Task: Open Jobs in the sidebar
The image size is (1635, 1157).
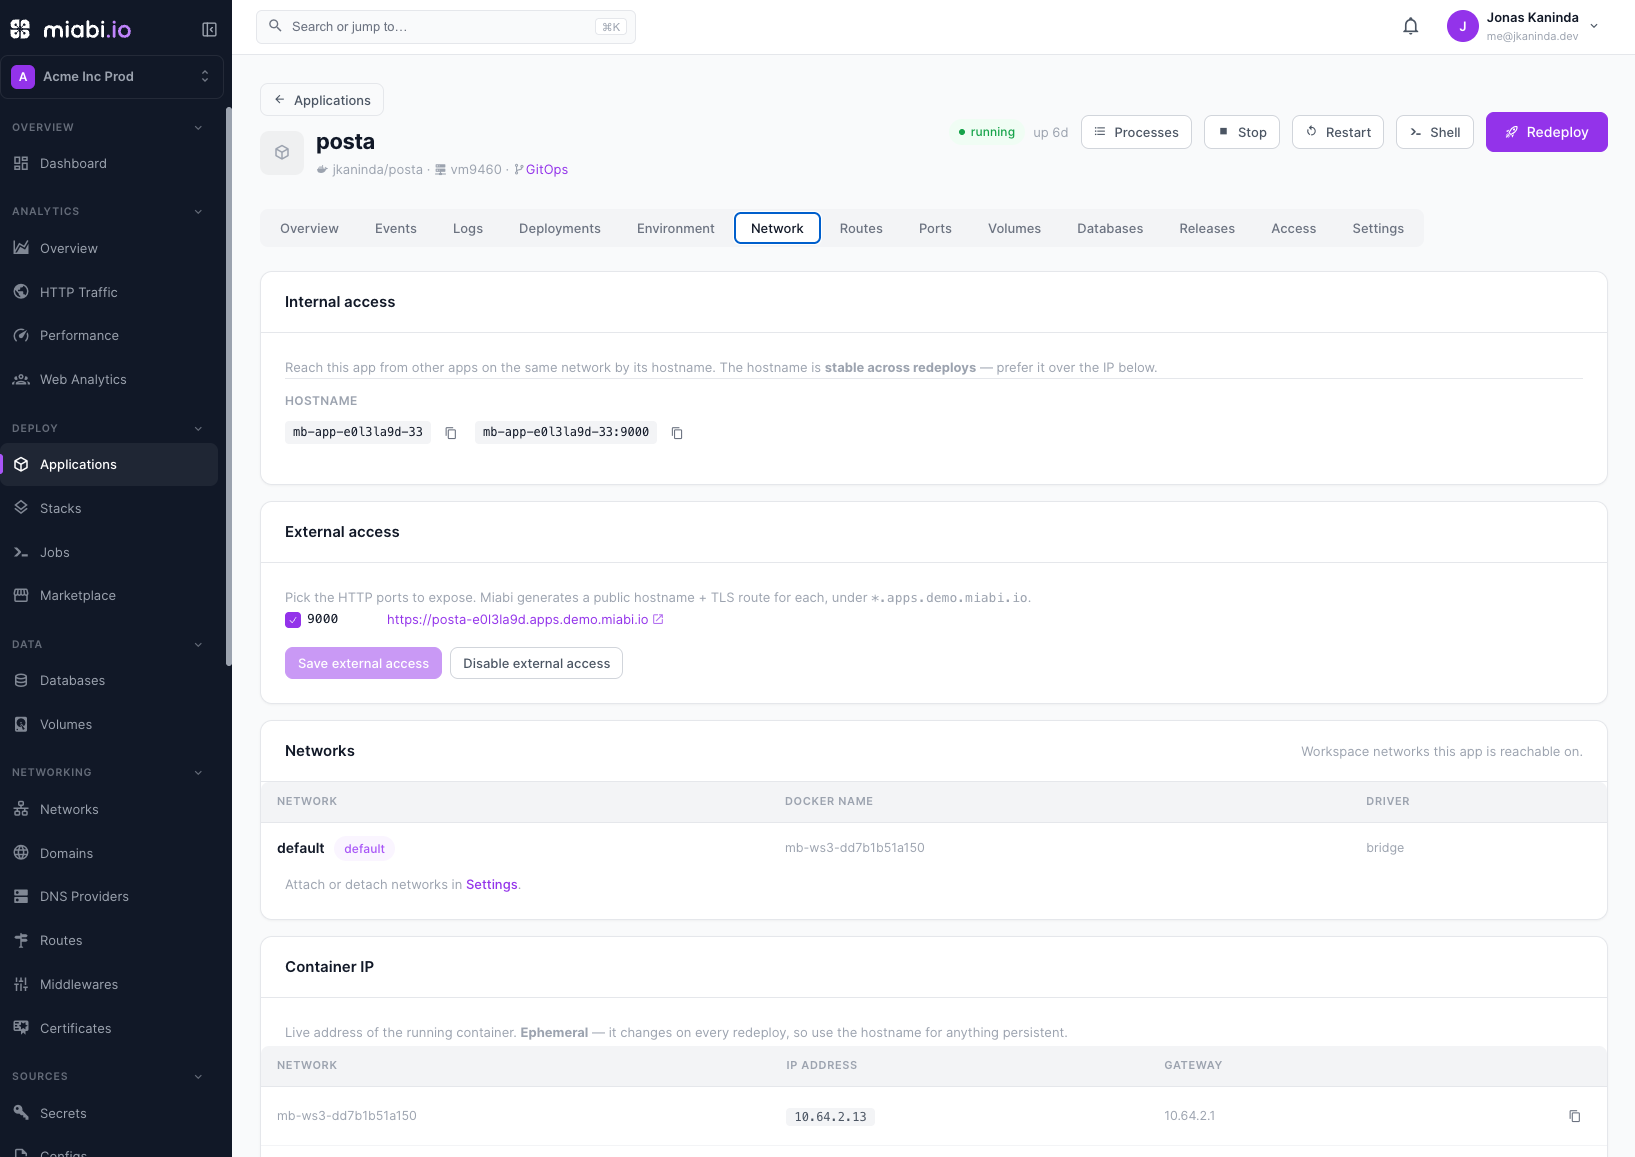Action: click(x=109, y=552)
